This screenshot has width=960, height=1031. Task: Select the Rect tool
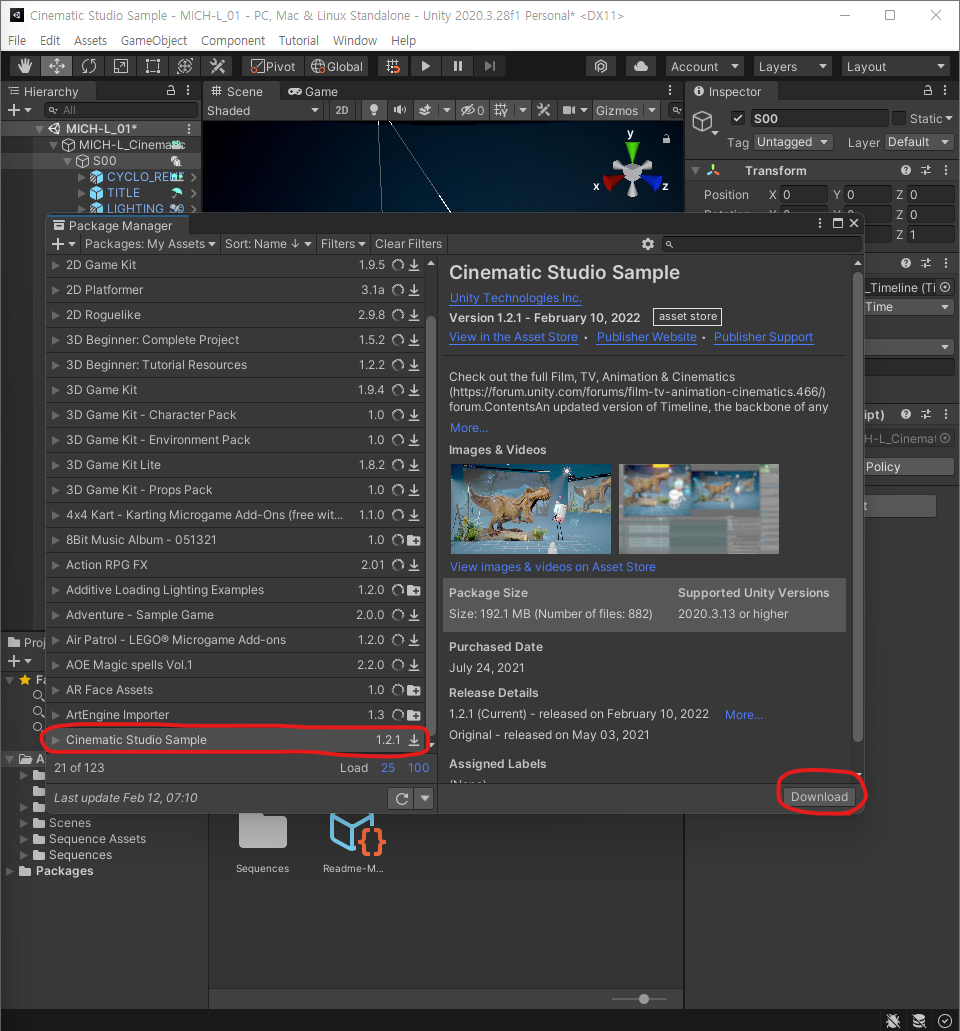[153, 66]
